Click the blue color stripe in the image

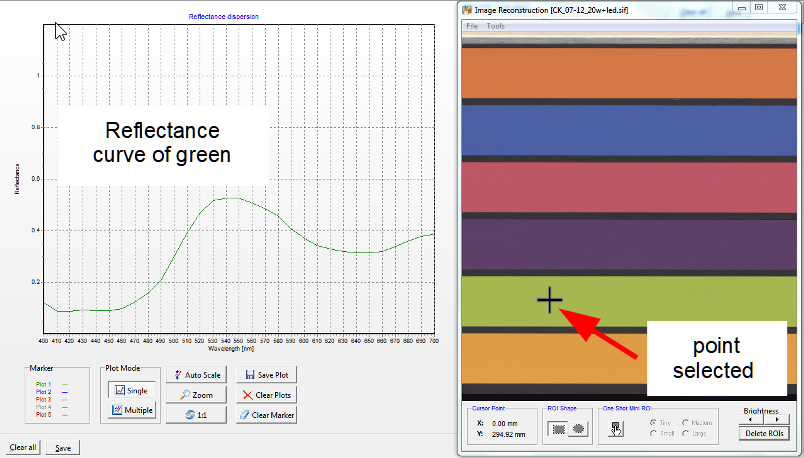click(x=631, y=128)
